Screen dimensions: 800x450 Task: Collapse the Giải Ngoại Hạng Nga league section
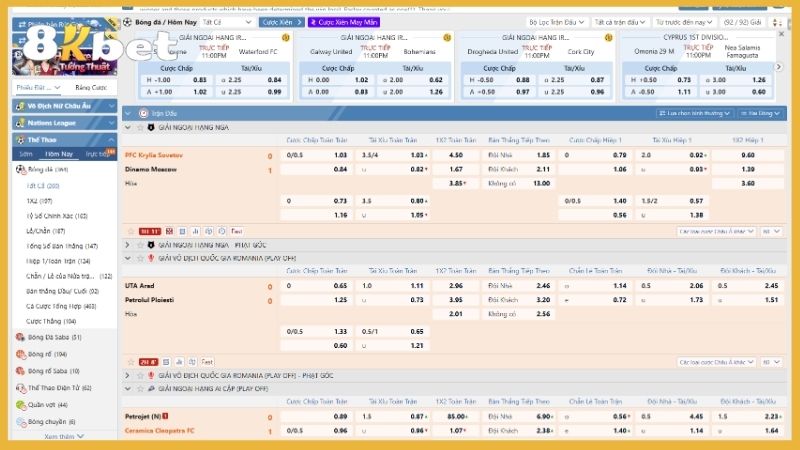128,128
